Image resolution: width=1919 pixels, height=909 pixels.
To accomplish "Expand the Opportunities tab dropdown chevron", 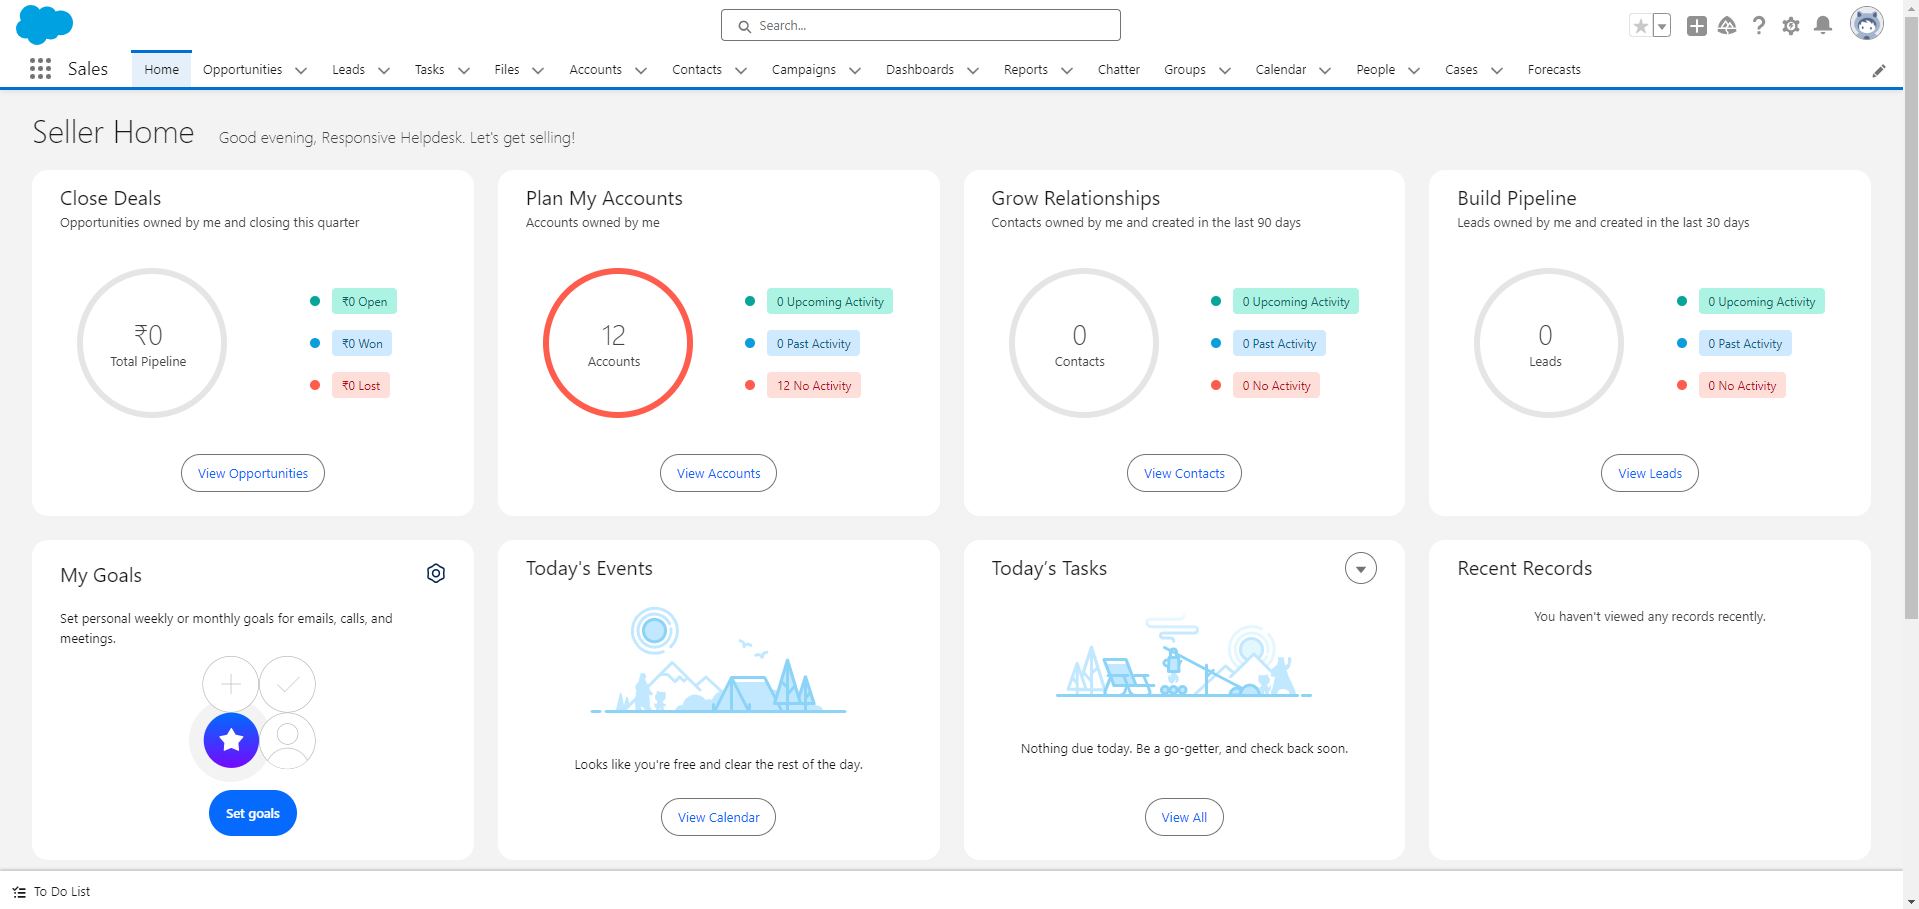I will coord(301,70).
